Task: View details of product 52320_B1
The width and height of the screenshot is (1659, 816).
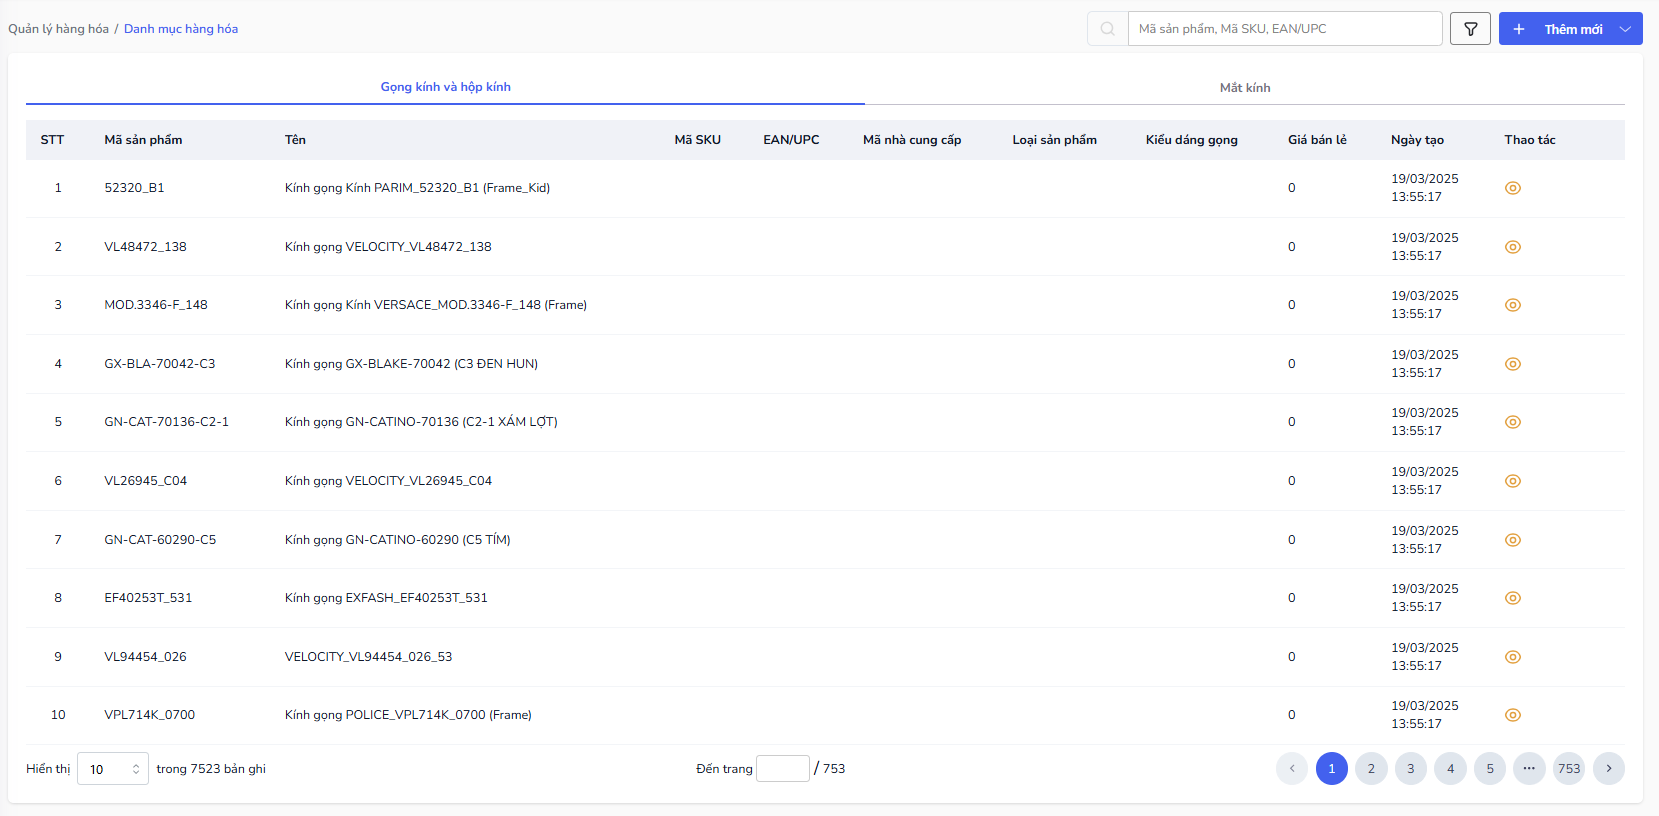Action: click(x=1512, y=188)
